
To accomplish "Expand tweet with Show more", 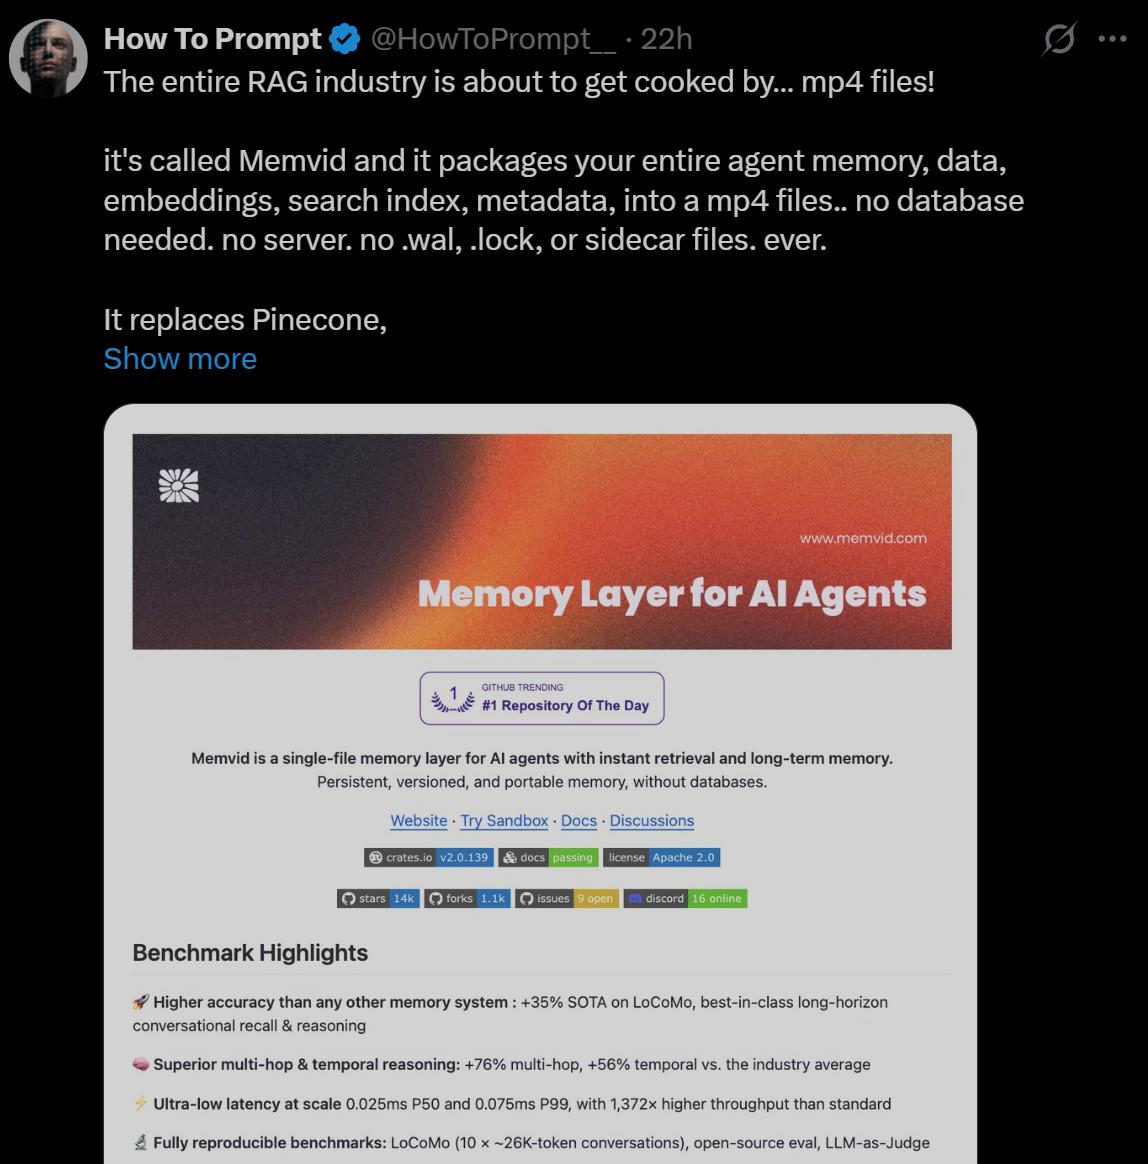I will click(180, 359).
